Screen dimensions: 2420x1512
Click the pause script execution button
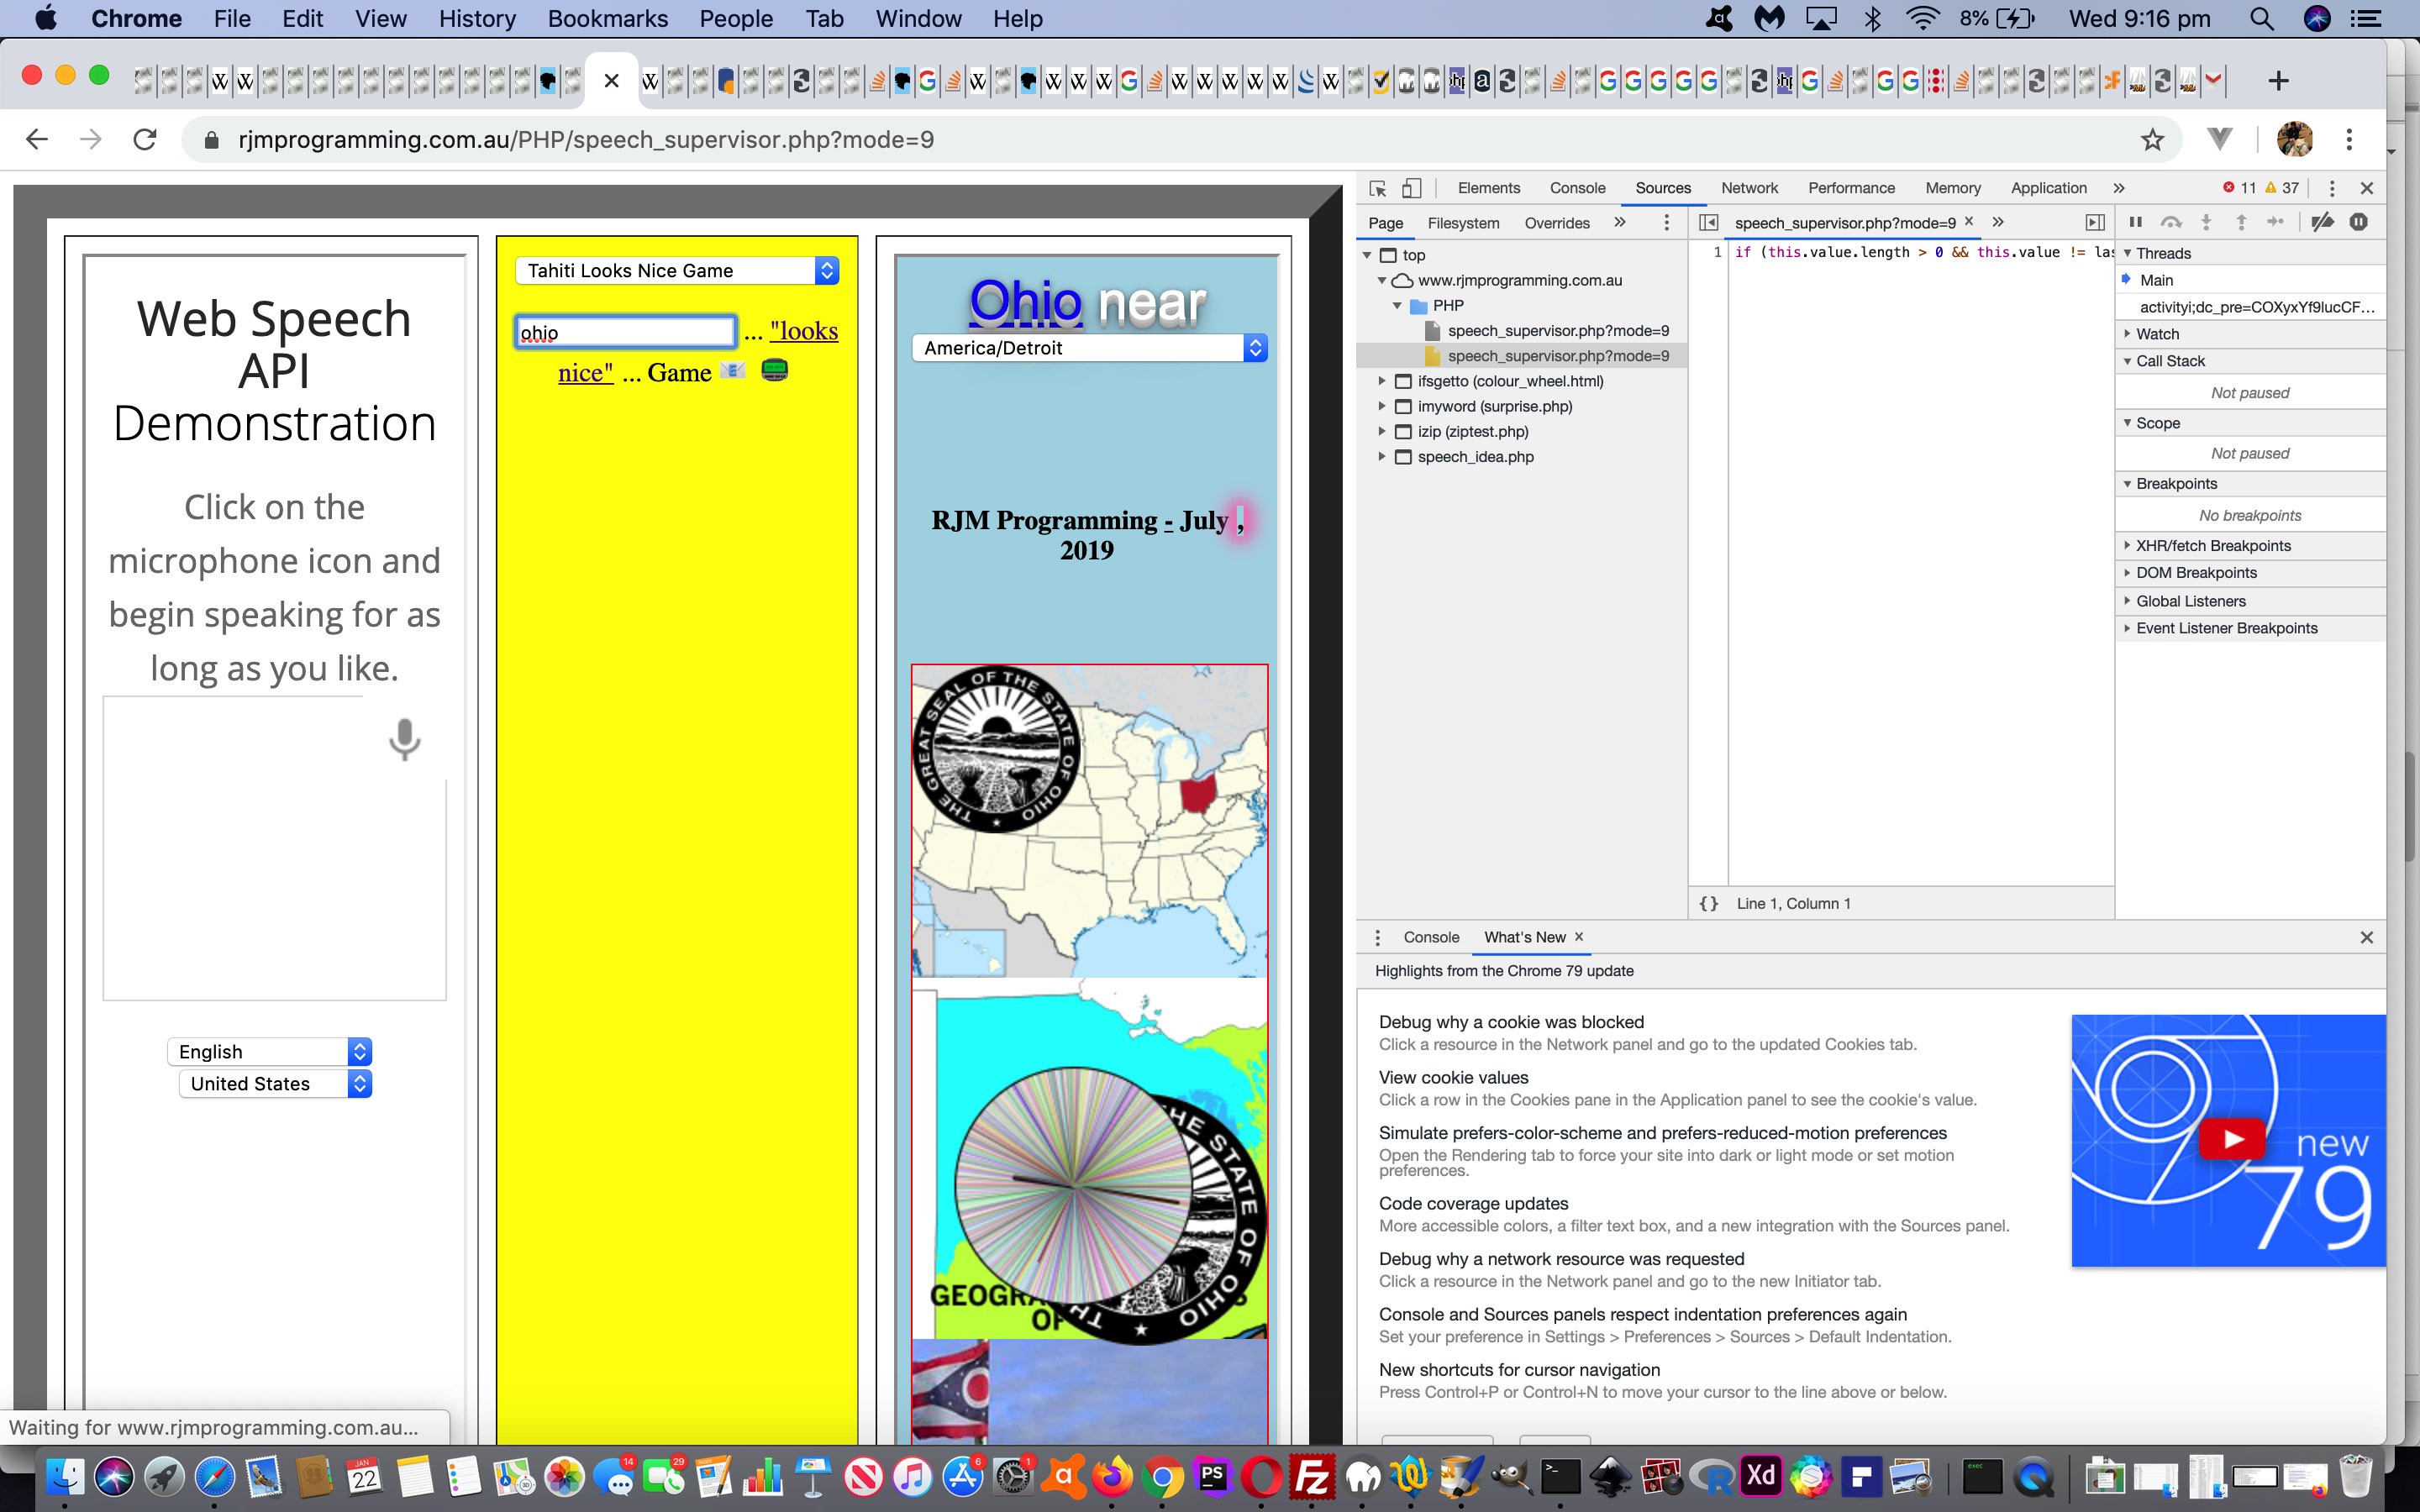2135,222
